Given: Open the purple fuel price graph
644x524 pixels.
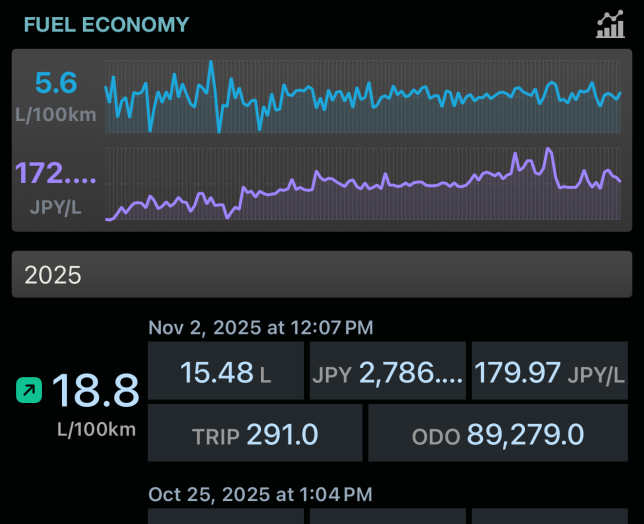Looking at the screenshot, I should [363, 185].
